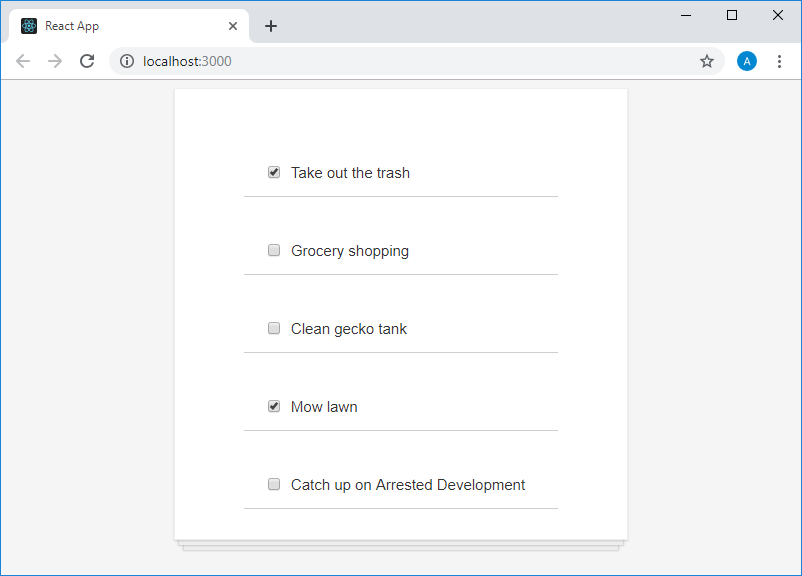Check Catch up on Arrested Development
The image size is (802, 576).
(x=274, y=484)
